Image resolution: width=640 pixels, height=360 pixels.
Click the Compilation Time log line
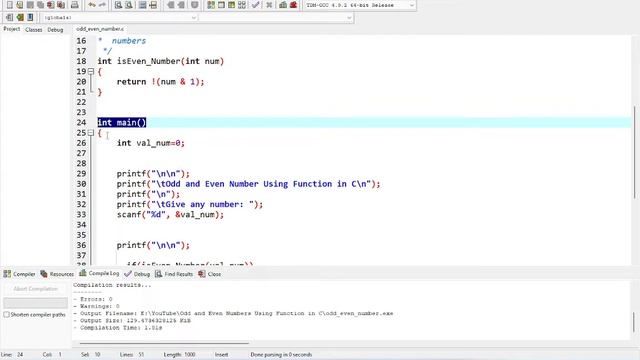click(x=118, y=328)
